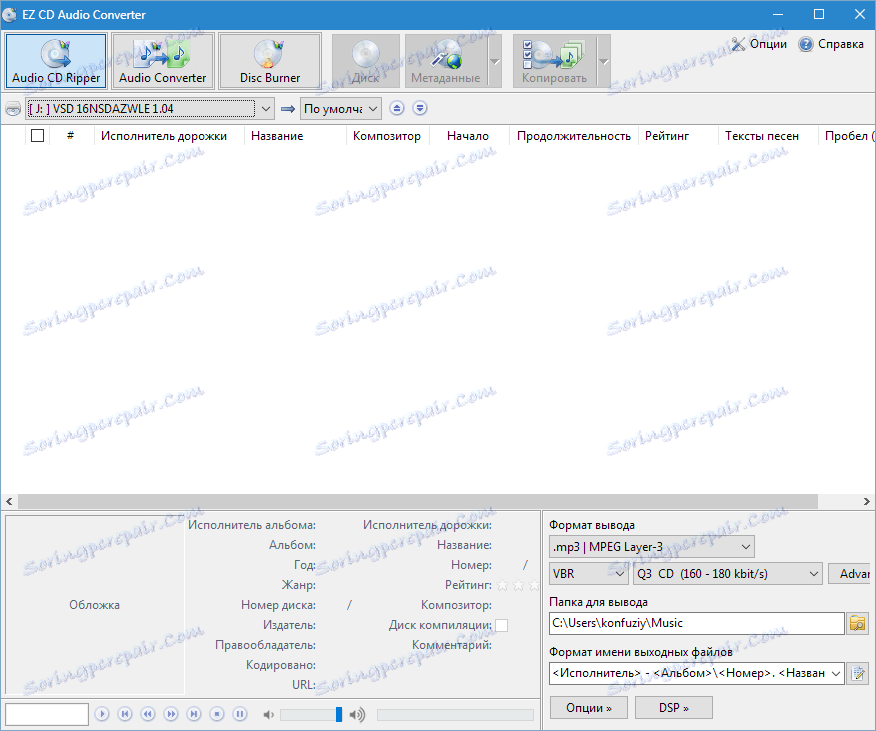Set rating with second star
Screen dimensions: 876x731
point(518,585)
